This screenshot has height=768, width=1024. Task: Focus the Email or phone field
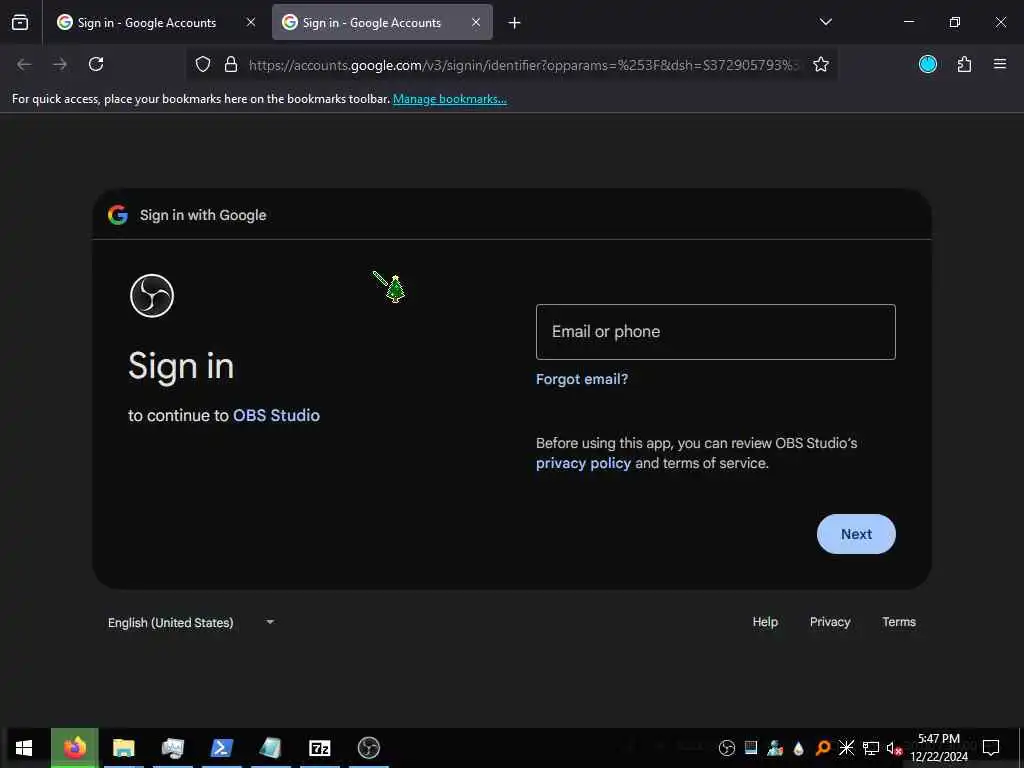(716, 332)
